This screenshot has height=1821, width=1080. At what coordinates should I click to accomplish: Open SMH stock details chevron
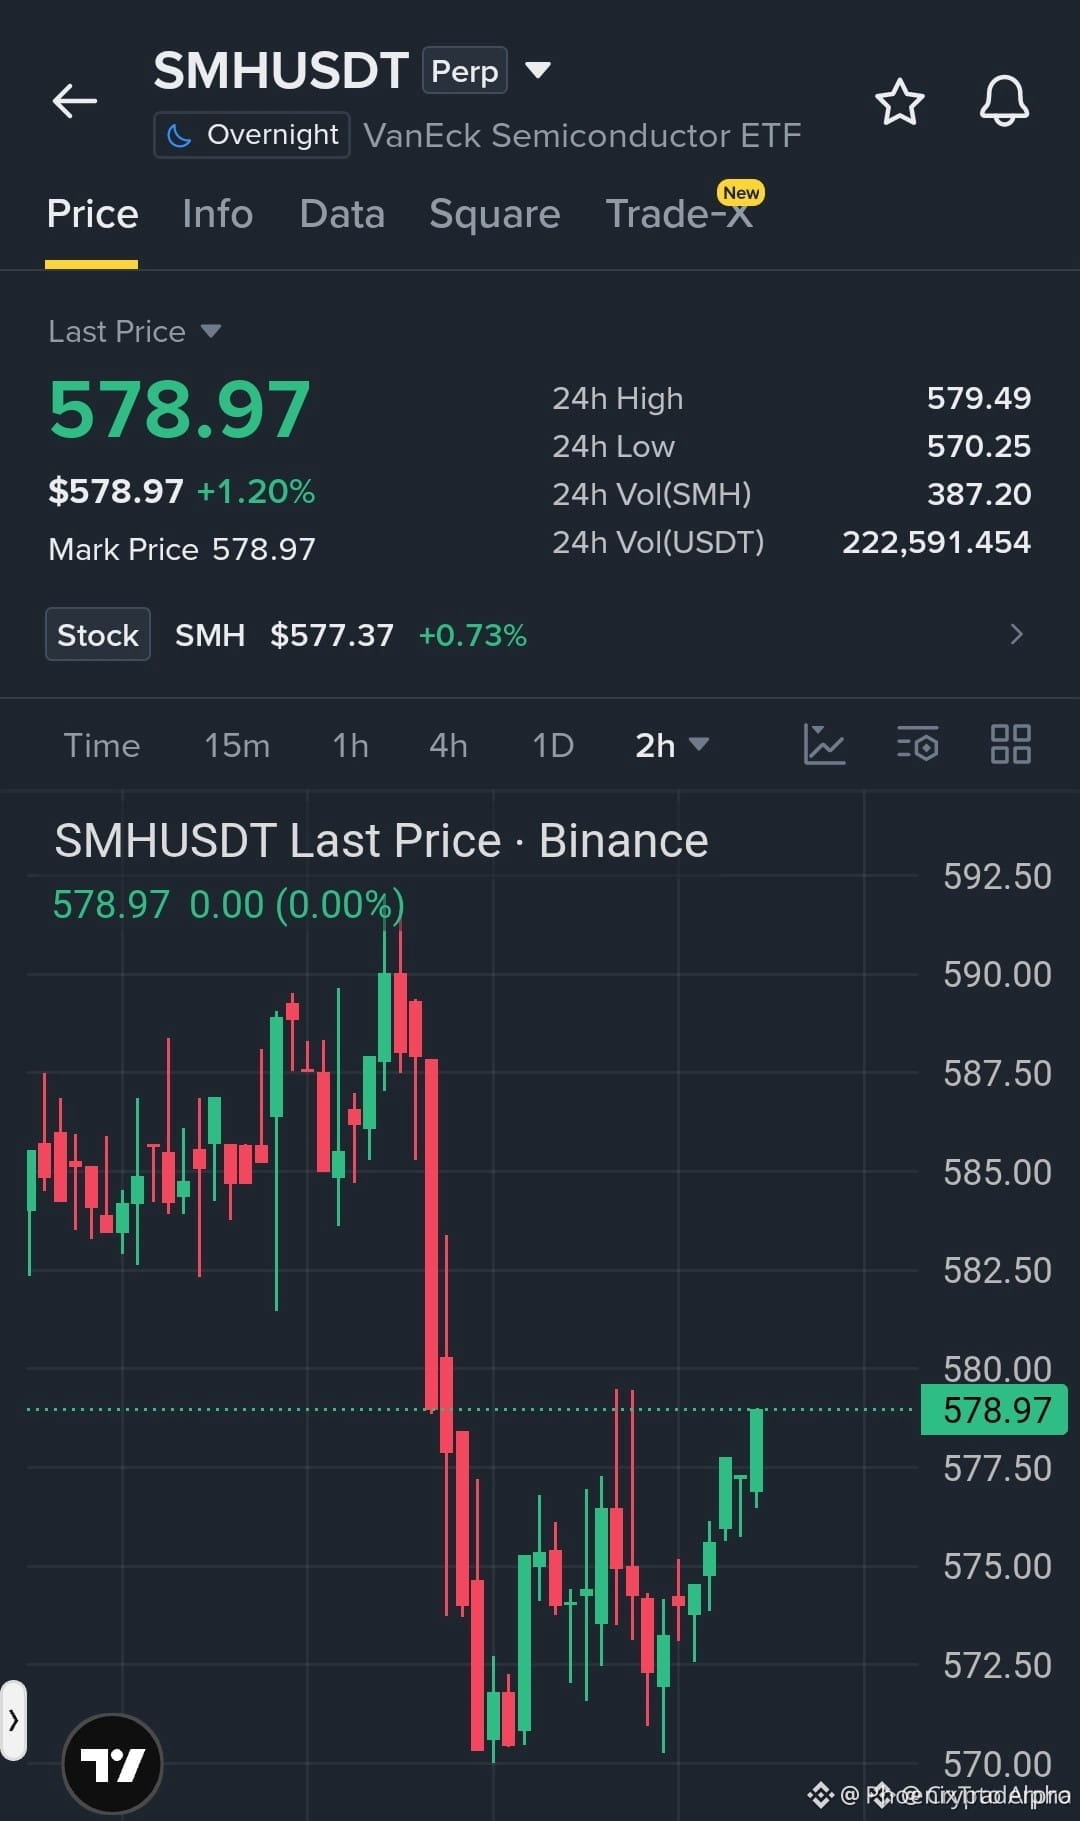click(x=1016, y=634)
